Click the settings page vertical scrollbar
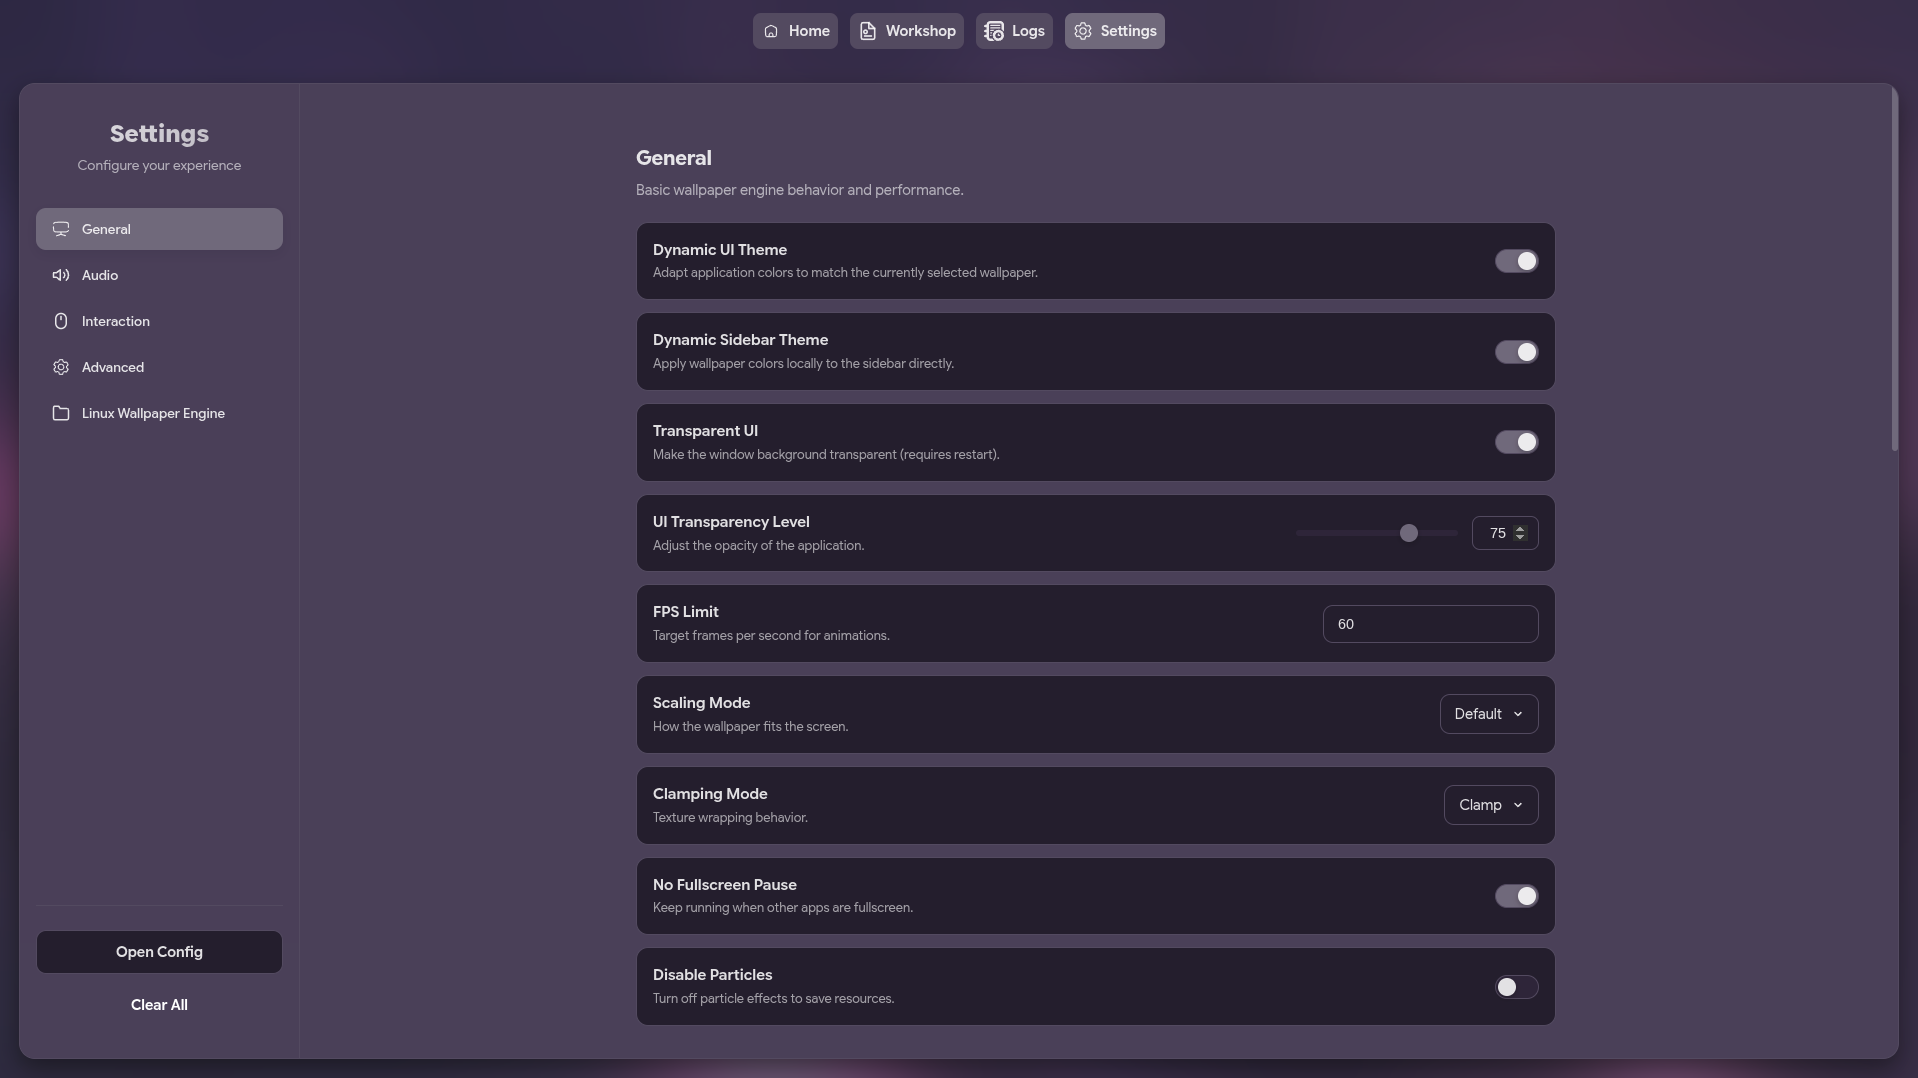Screen dimensions: 1918x1078 [x=1894, y=268]
